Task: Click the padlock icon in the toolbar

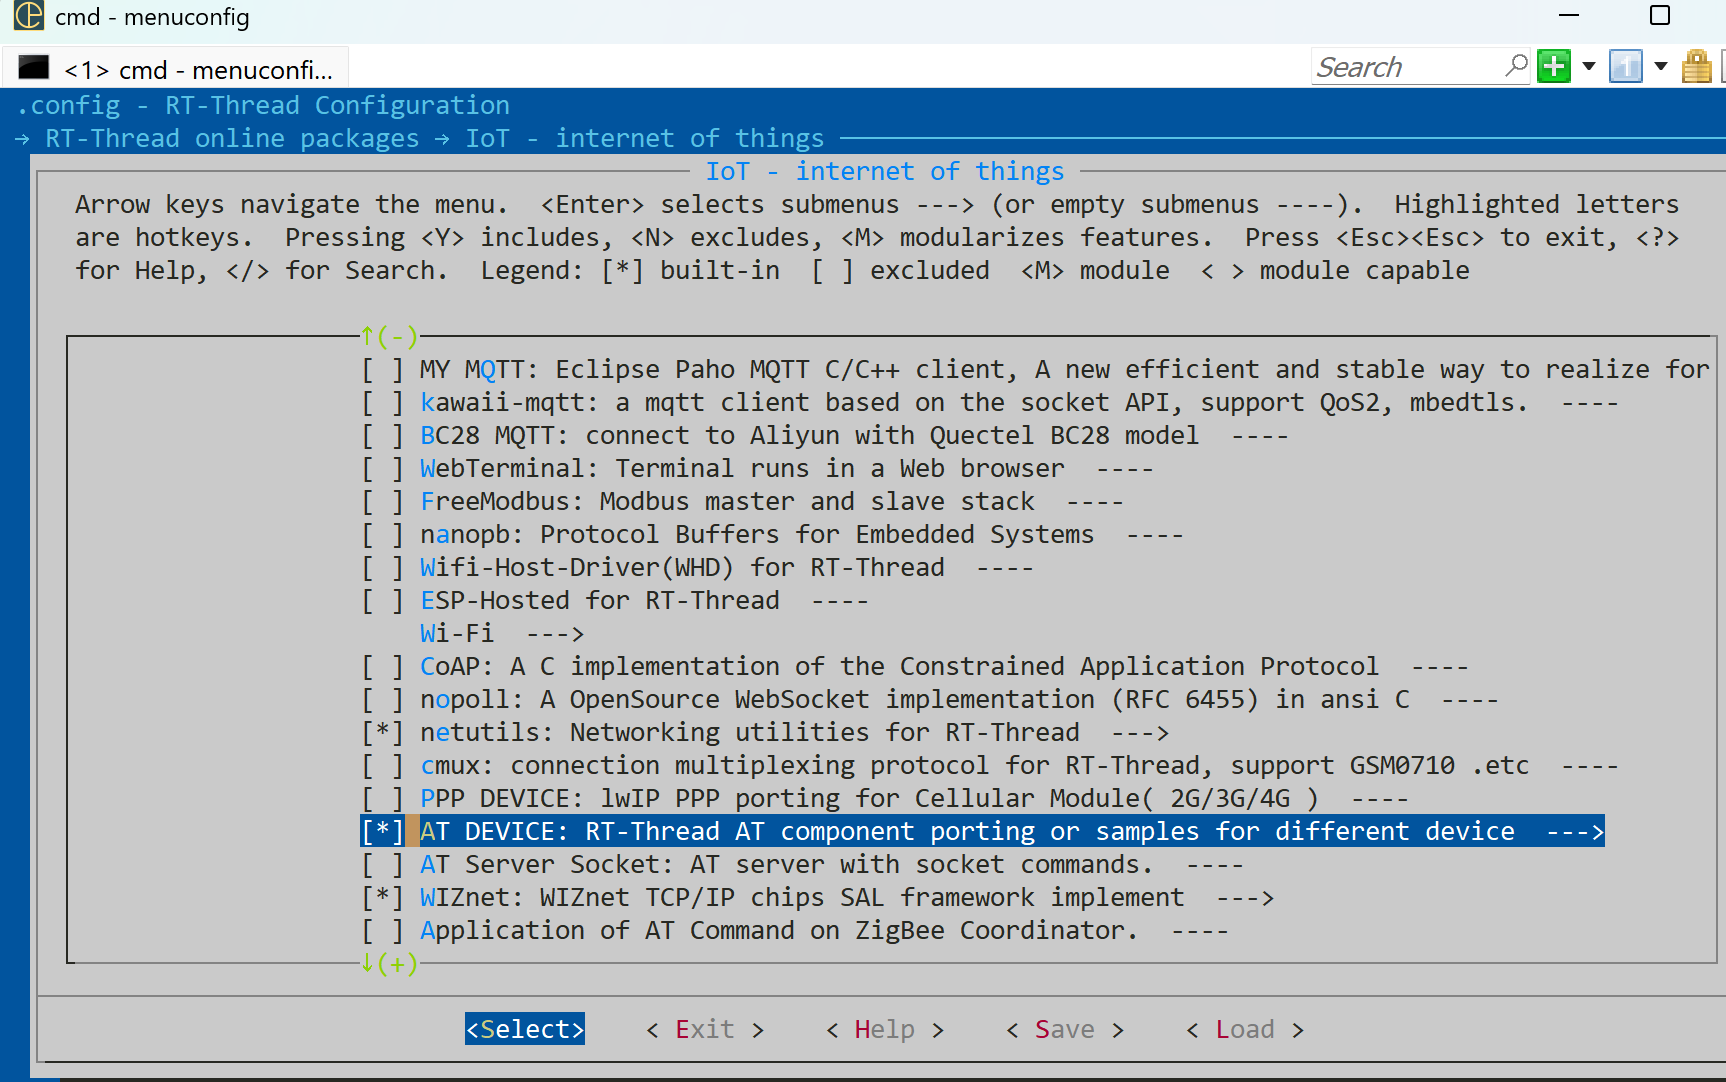Action: pyautogui.click(x=1697, y=67)
